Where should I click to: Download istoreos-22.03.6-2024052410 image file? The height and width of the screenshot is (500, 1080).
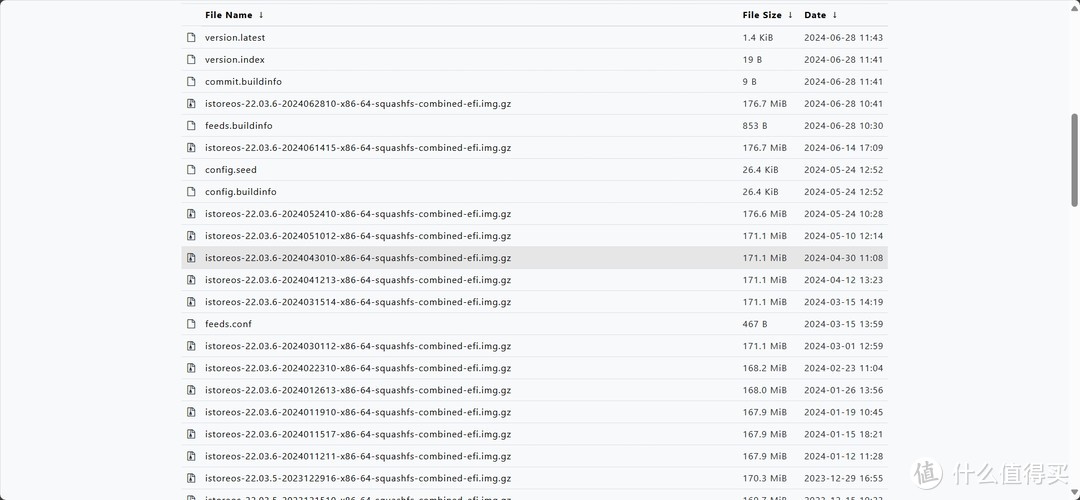(357, 214)
